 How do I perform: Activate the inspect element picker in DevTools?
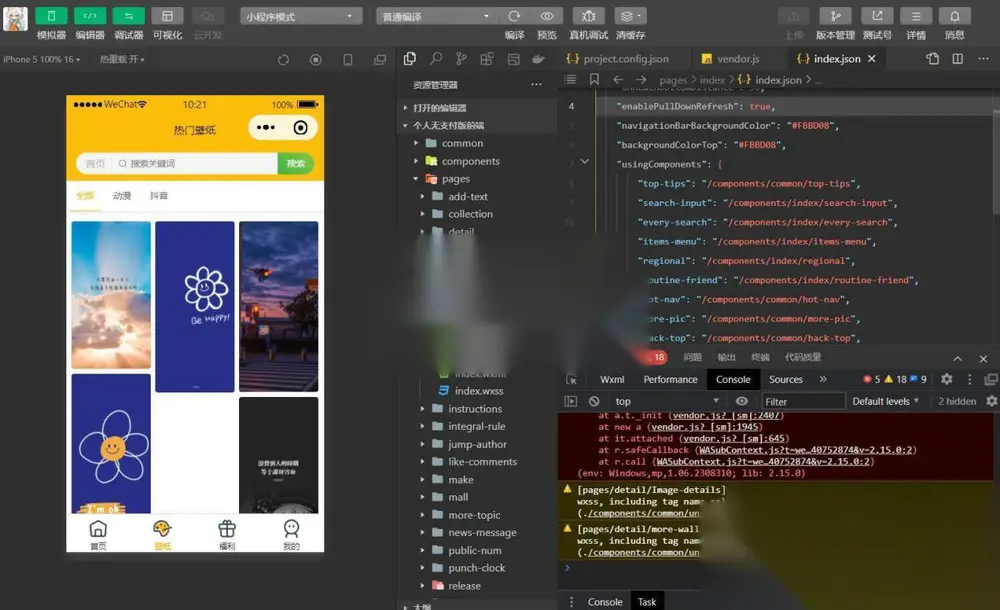pos(571,380)
